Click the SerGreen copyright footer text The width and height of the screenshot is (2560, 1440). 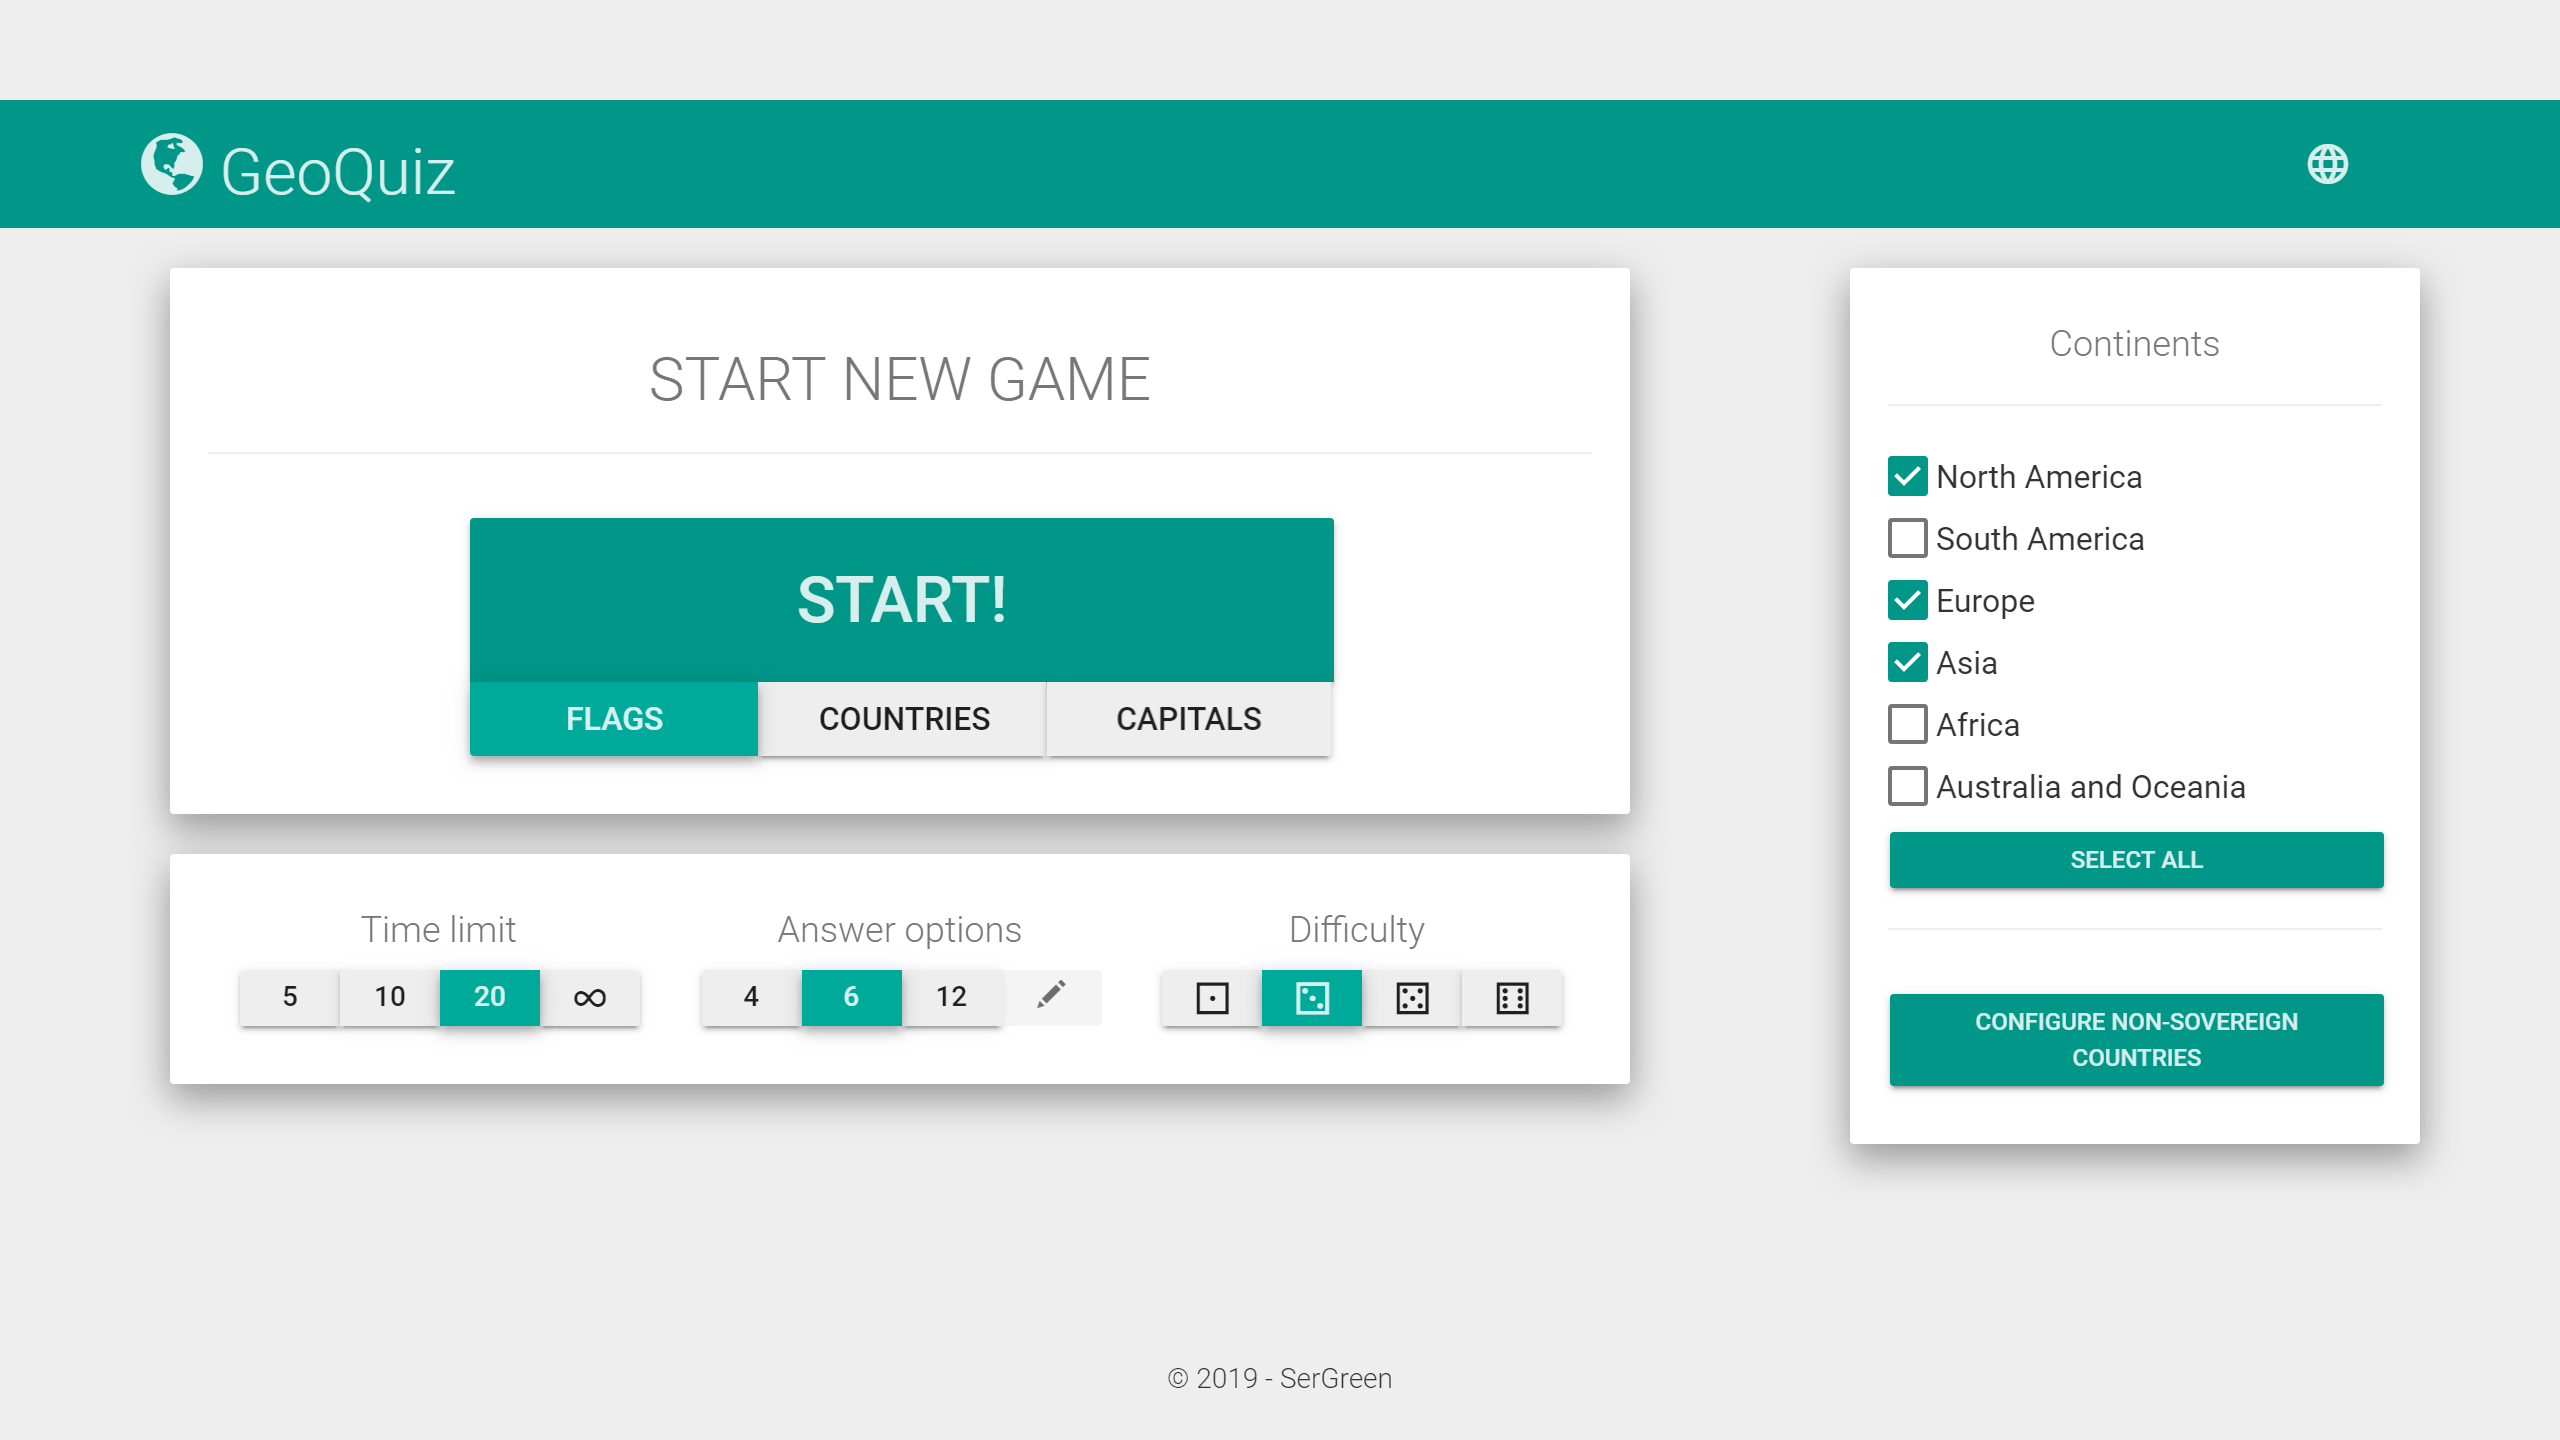click(x=1280, y=1378)
